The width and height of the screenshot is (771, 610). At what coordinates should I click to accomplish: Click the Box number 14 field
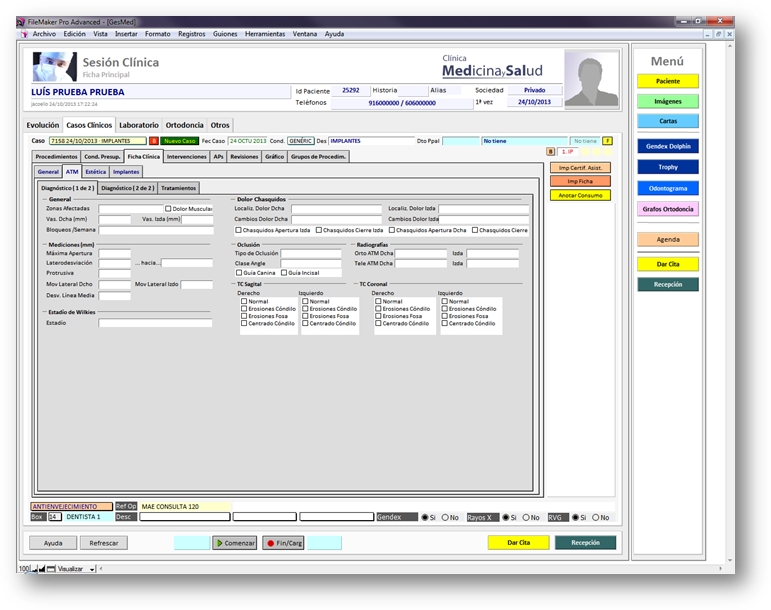(54, 517)
